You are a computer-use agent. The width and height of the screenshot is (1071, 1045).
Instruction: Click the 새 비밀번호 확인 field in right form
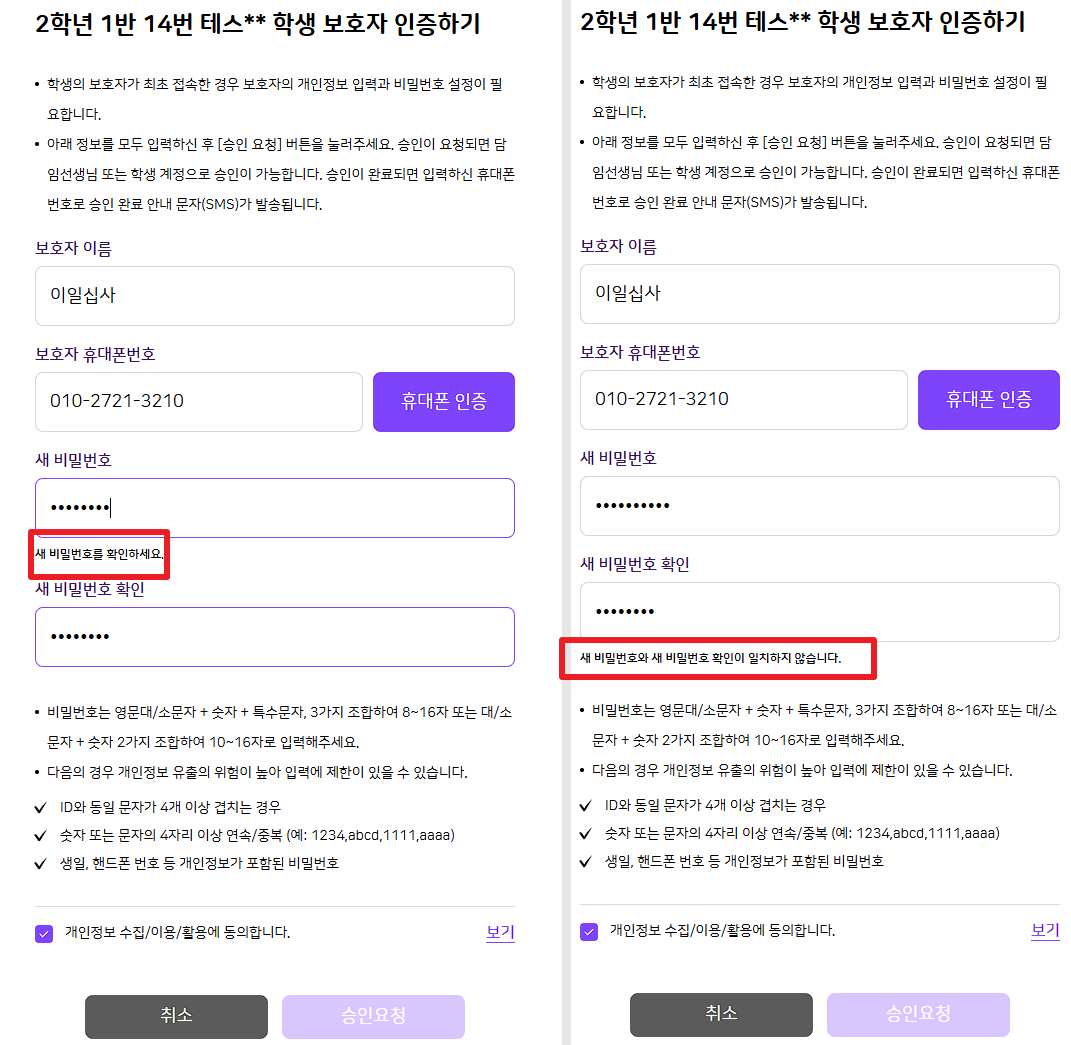pyautogui.click(x=819, y=612)
